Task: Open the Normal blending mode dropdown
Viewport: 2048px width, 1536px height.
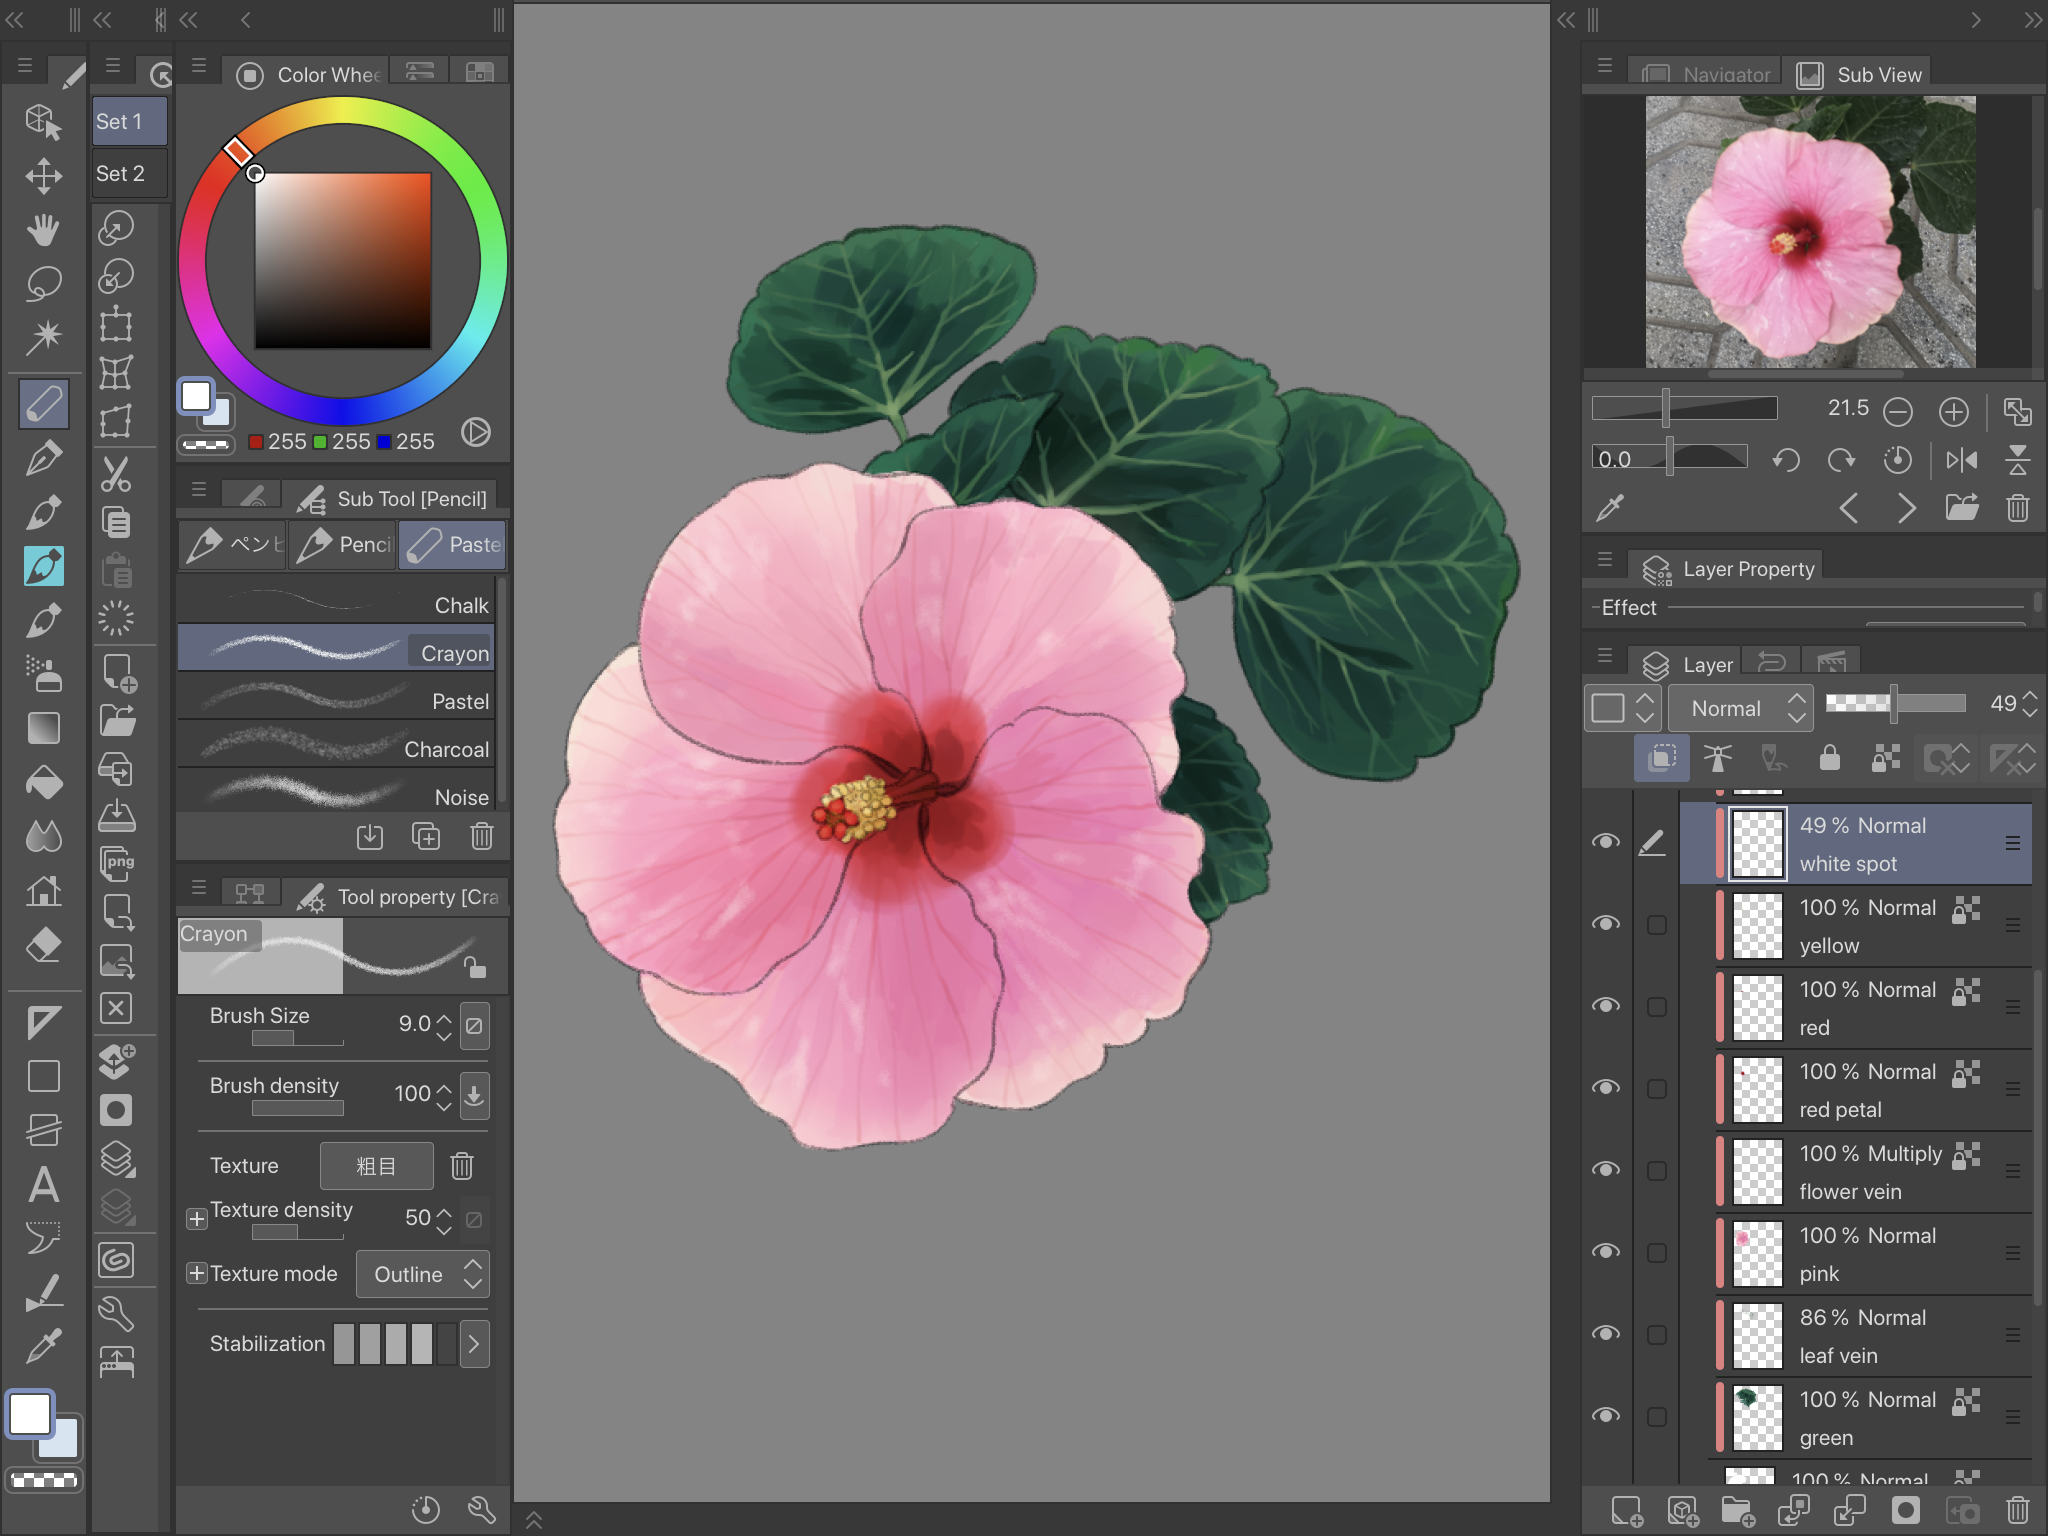Action: point(1741,708)
